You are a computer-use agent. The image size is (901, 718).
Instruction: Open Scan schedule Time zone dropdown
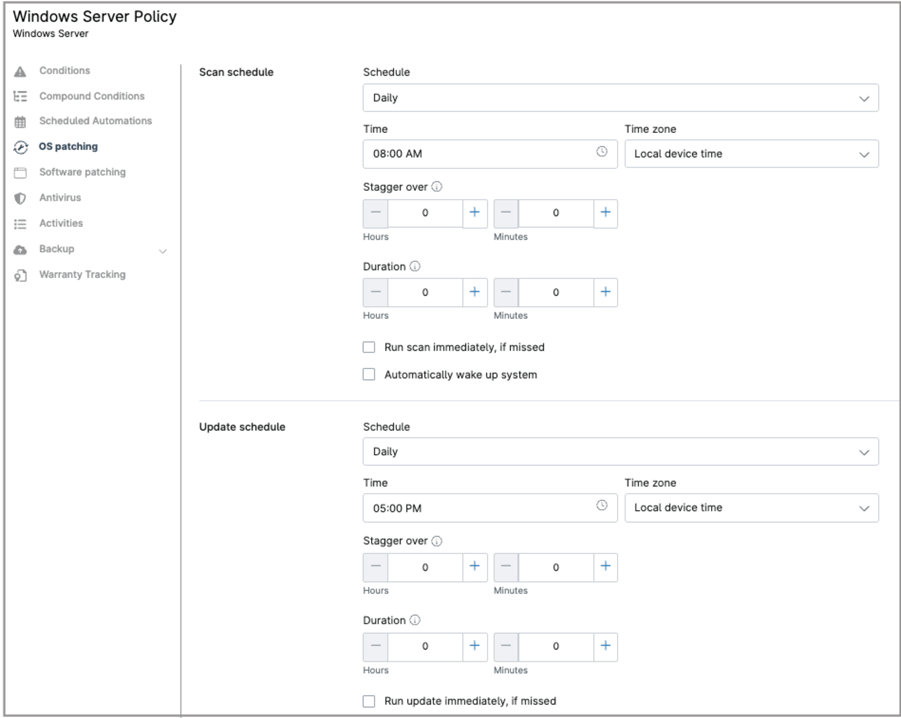[752, 154]
